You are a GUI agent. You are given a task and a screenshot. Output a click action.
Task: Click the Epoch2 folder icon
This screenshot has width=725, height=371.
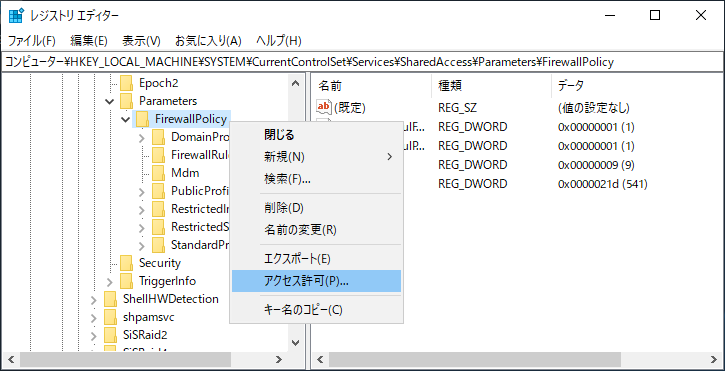(x=126, y=83)
